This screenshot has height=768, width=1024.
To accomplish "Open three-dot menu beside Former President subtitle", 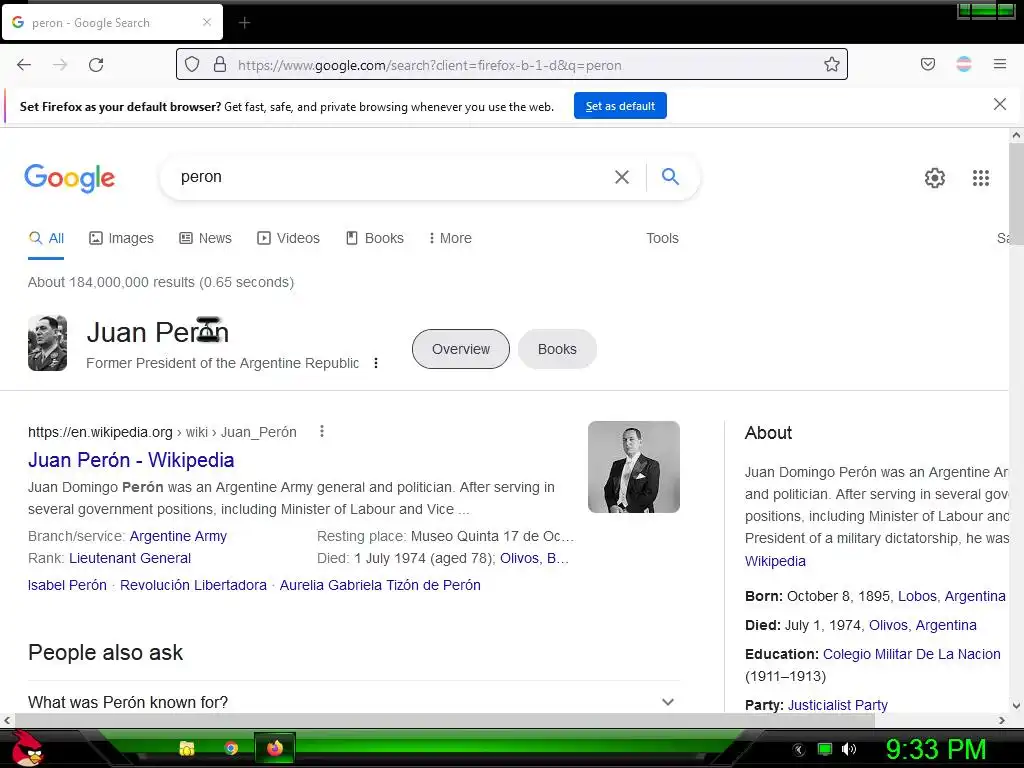I will [376, 363].
